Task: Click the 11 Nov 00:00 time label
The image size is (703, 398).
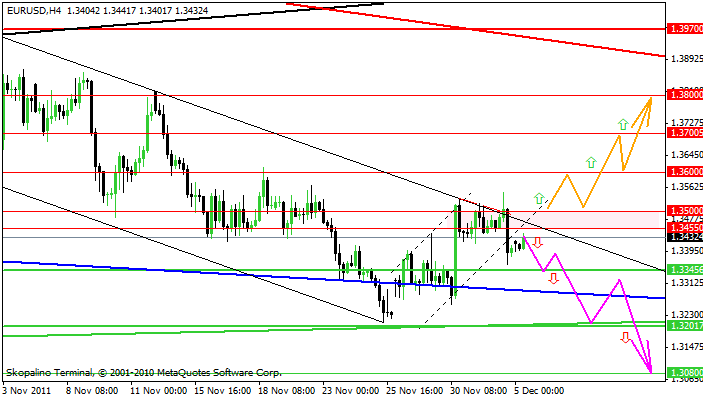Action: [159, 391]
